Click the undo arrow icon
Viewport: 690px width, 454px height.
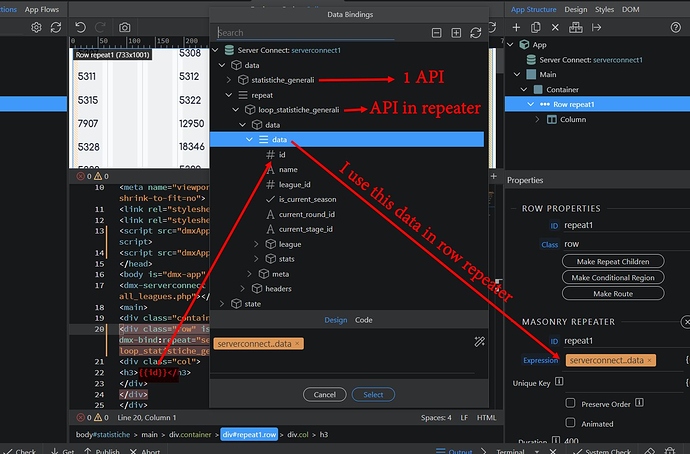tap(80, 27)
